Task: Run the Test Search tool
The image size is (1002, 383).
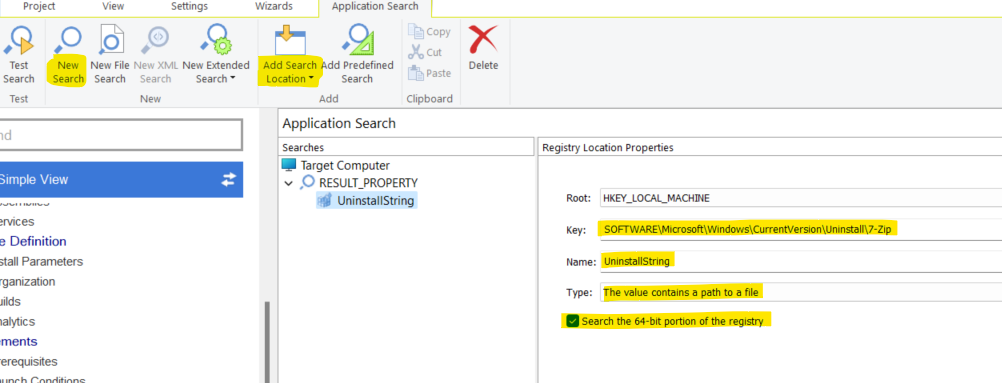Action: tap(19, 55)
